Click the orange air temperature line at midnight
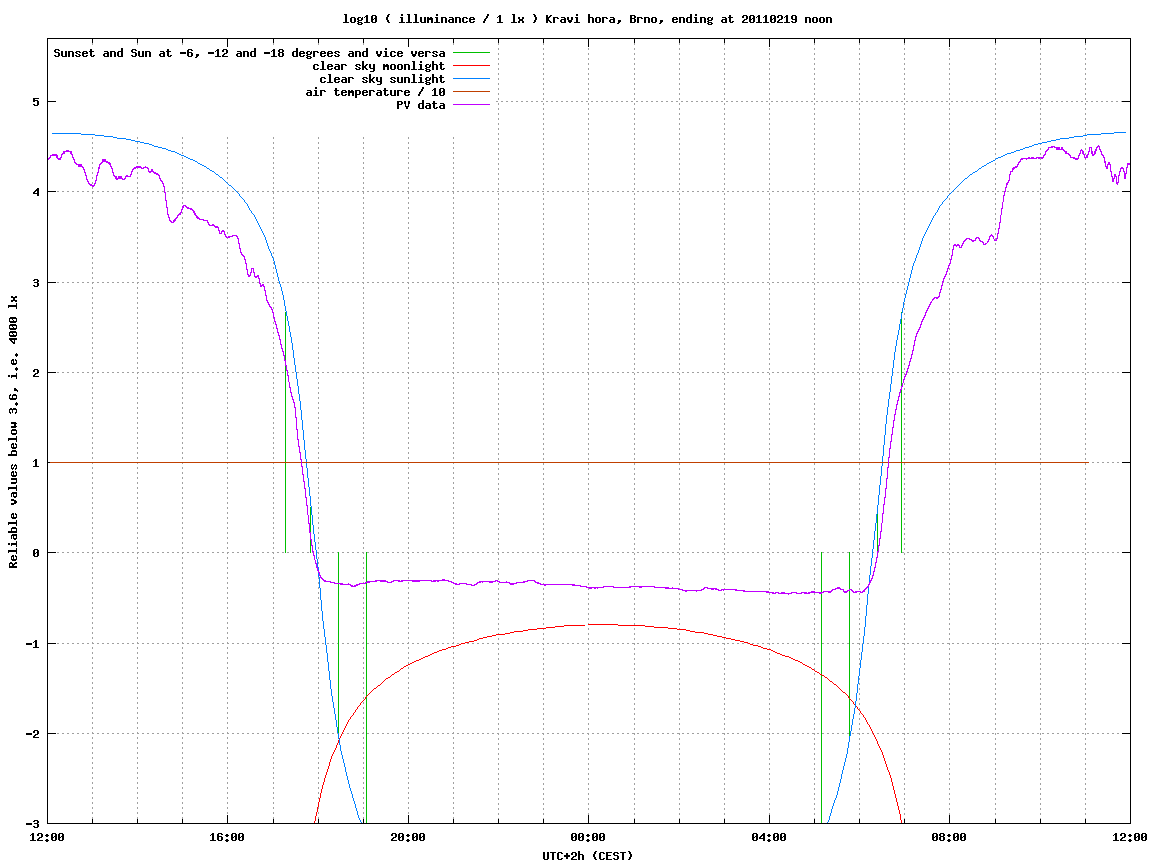Image resolution: width=1151 pixels, height=863 pixels. (x=589, y=462)
